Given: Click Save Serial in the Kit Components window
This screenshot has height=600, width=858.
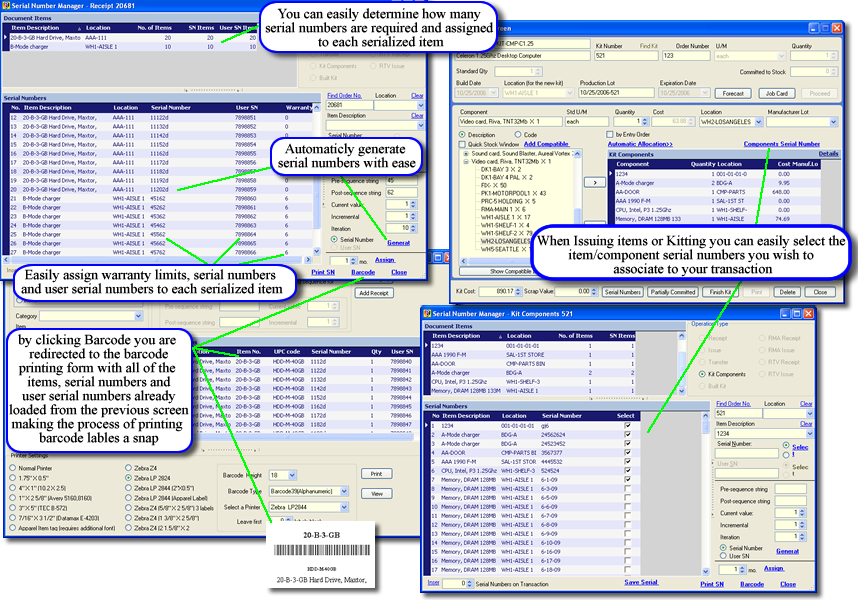Looking at the screenshot, I should tap(642, 584).
